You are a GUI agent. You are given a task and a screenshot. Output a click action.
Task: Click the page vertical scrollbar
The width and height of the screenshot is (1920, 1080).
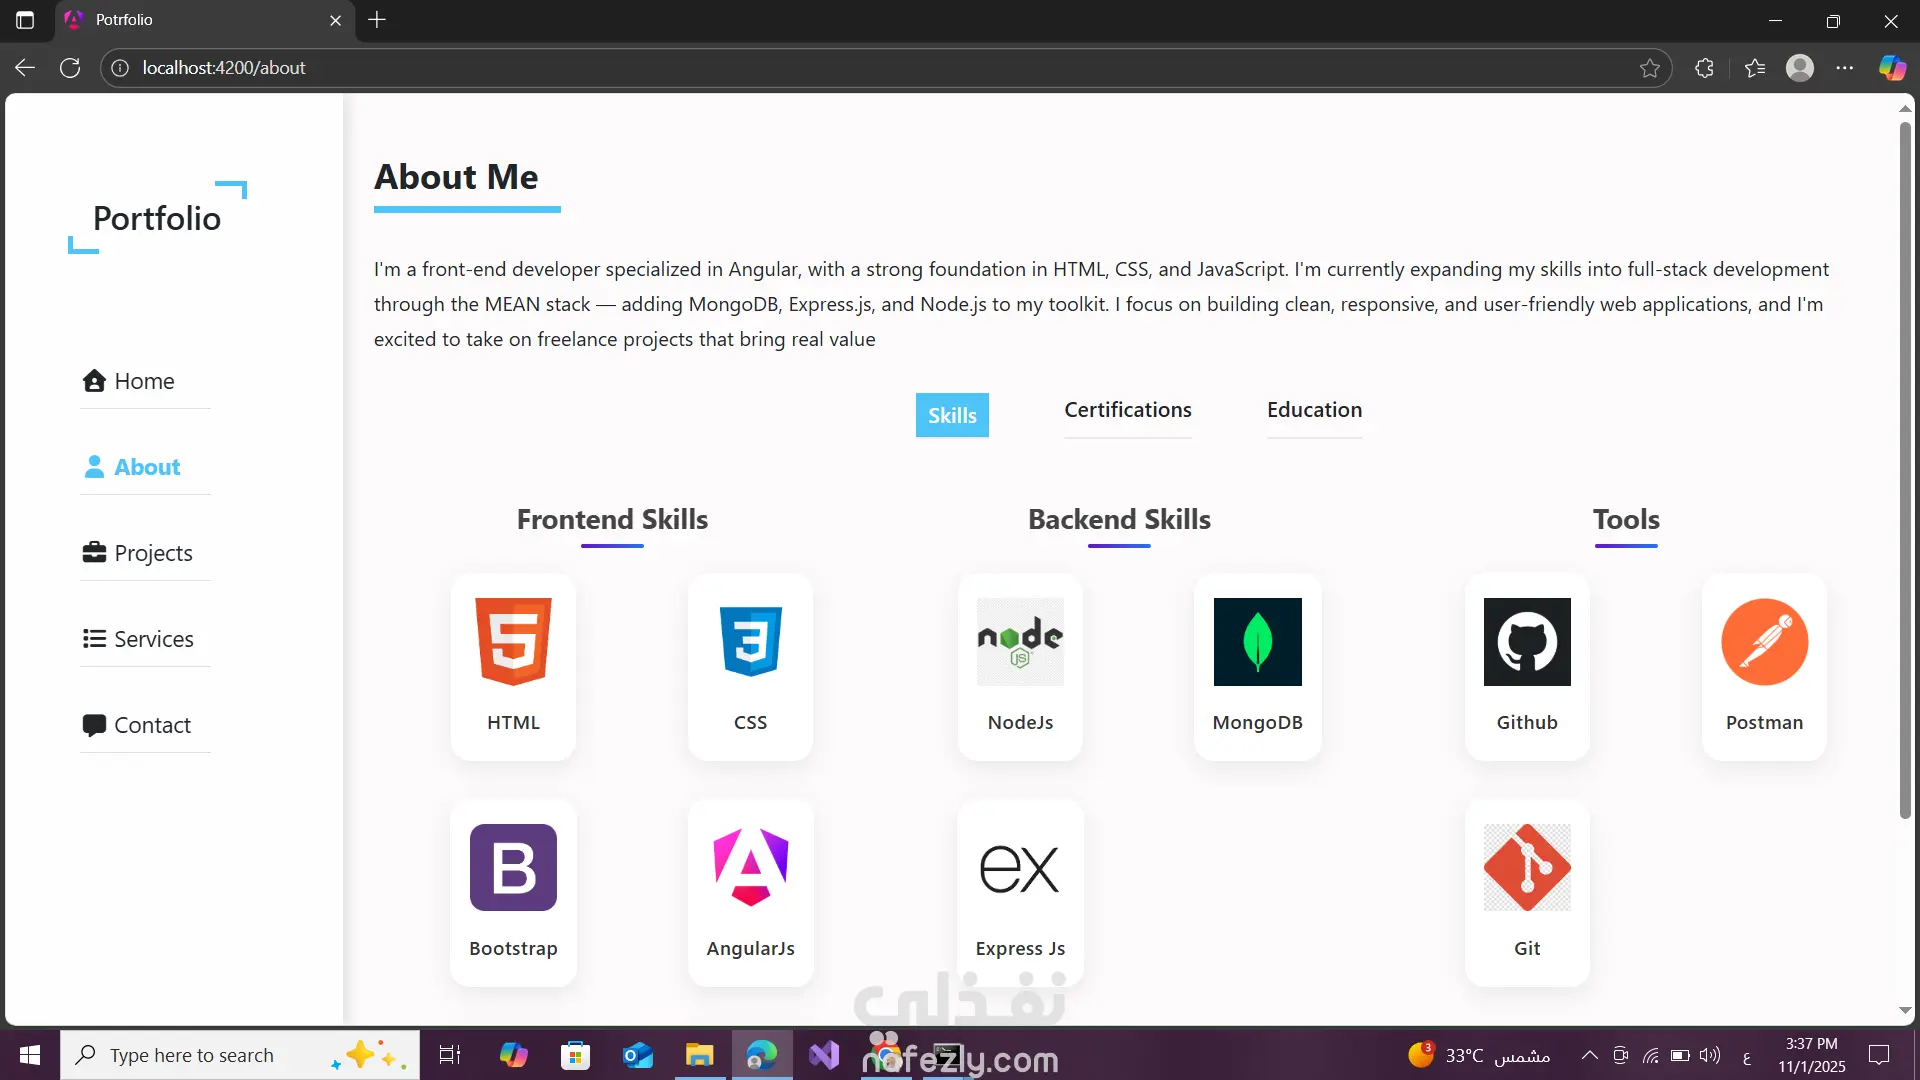point(1905,470)
